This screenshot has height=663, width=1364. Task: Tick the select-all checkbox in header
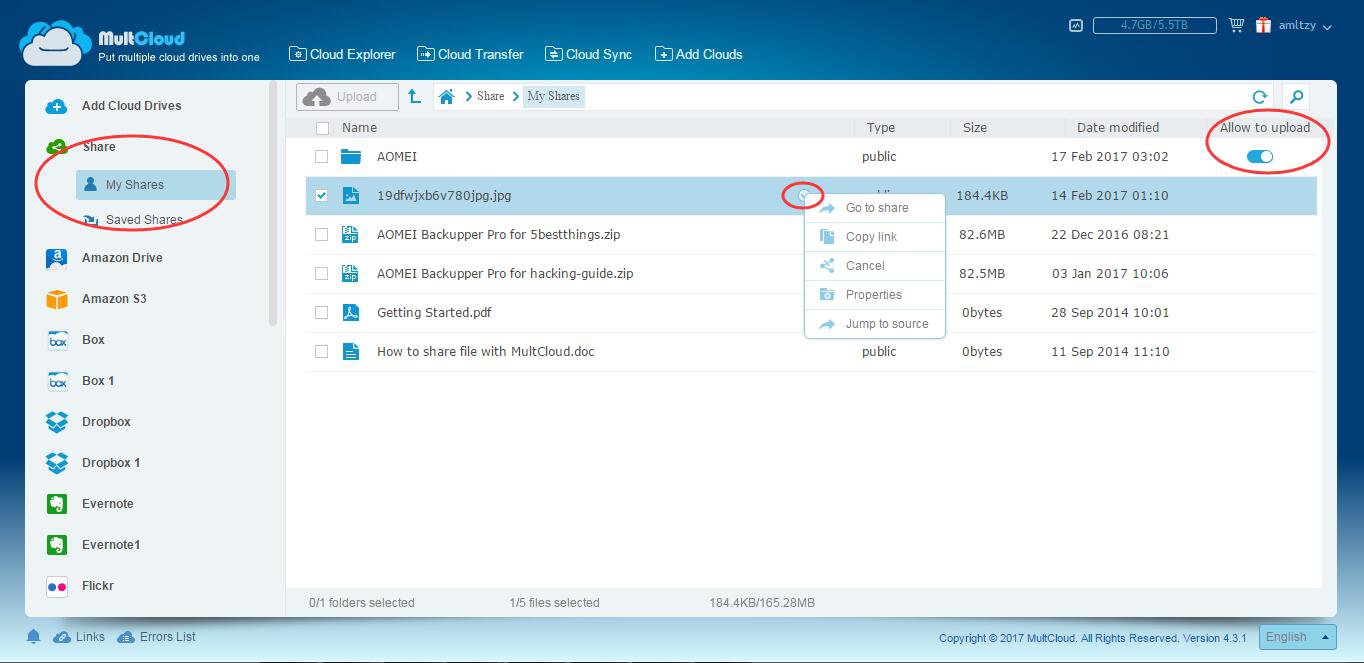click(x=322, y=128)
